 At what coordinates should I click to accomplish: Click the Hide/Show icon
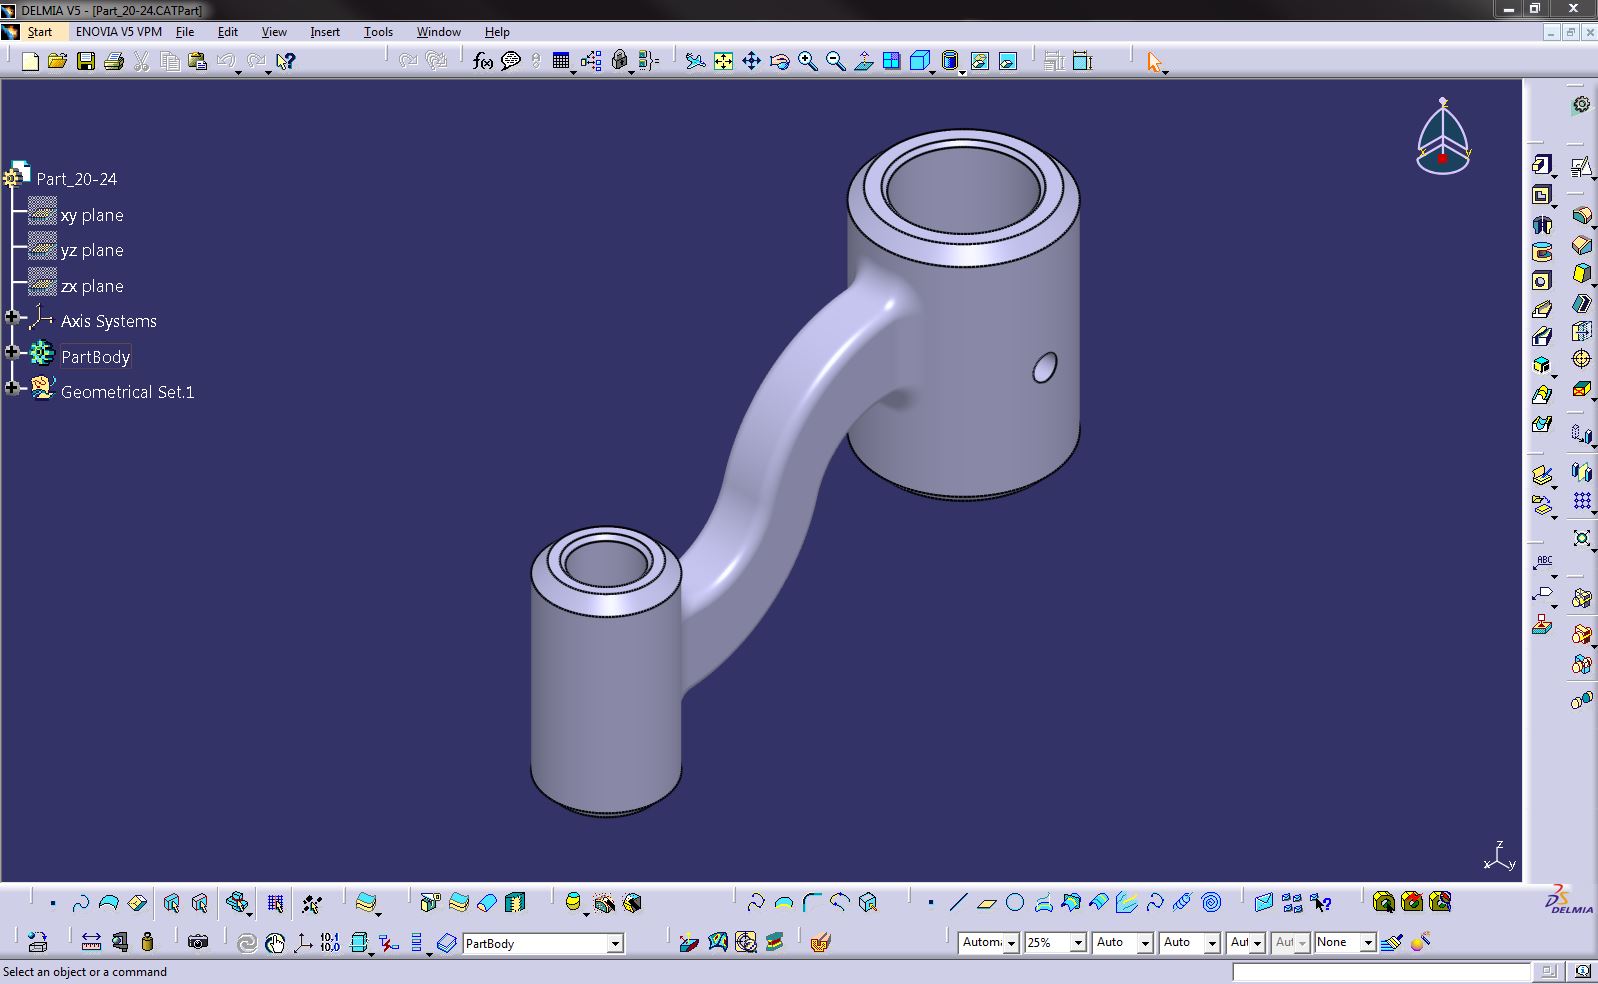coord(980,61)
